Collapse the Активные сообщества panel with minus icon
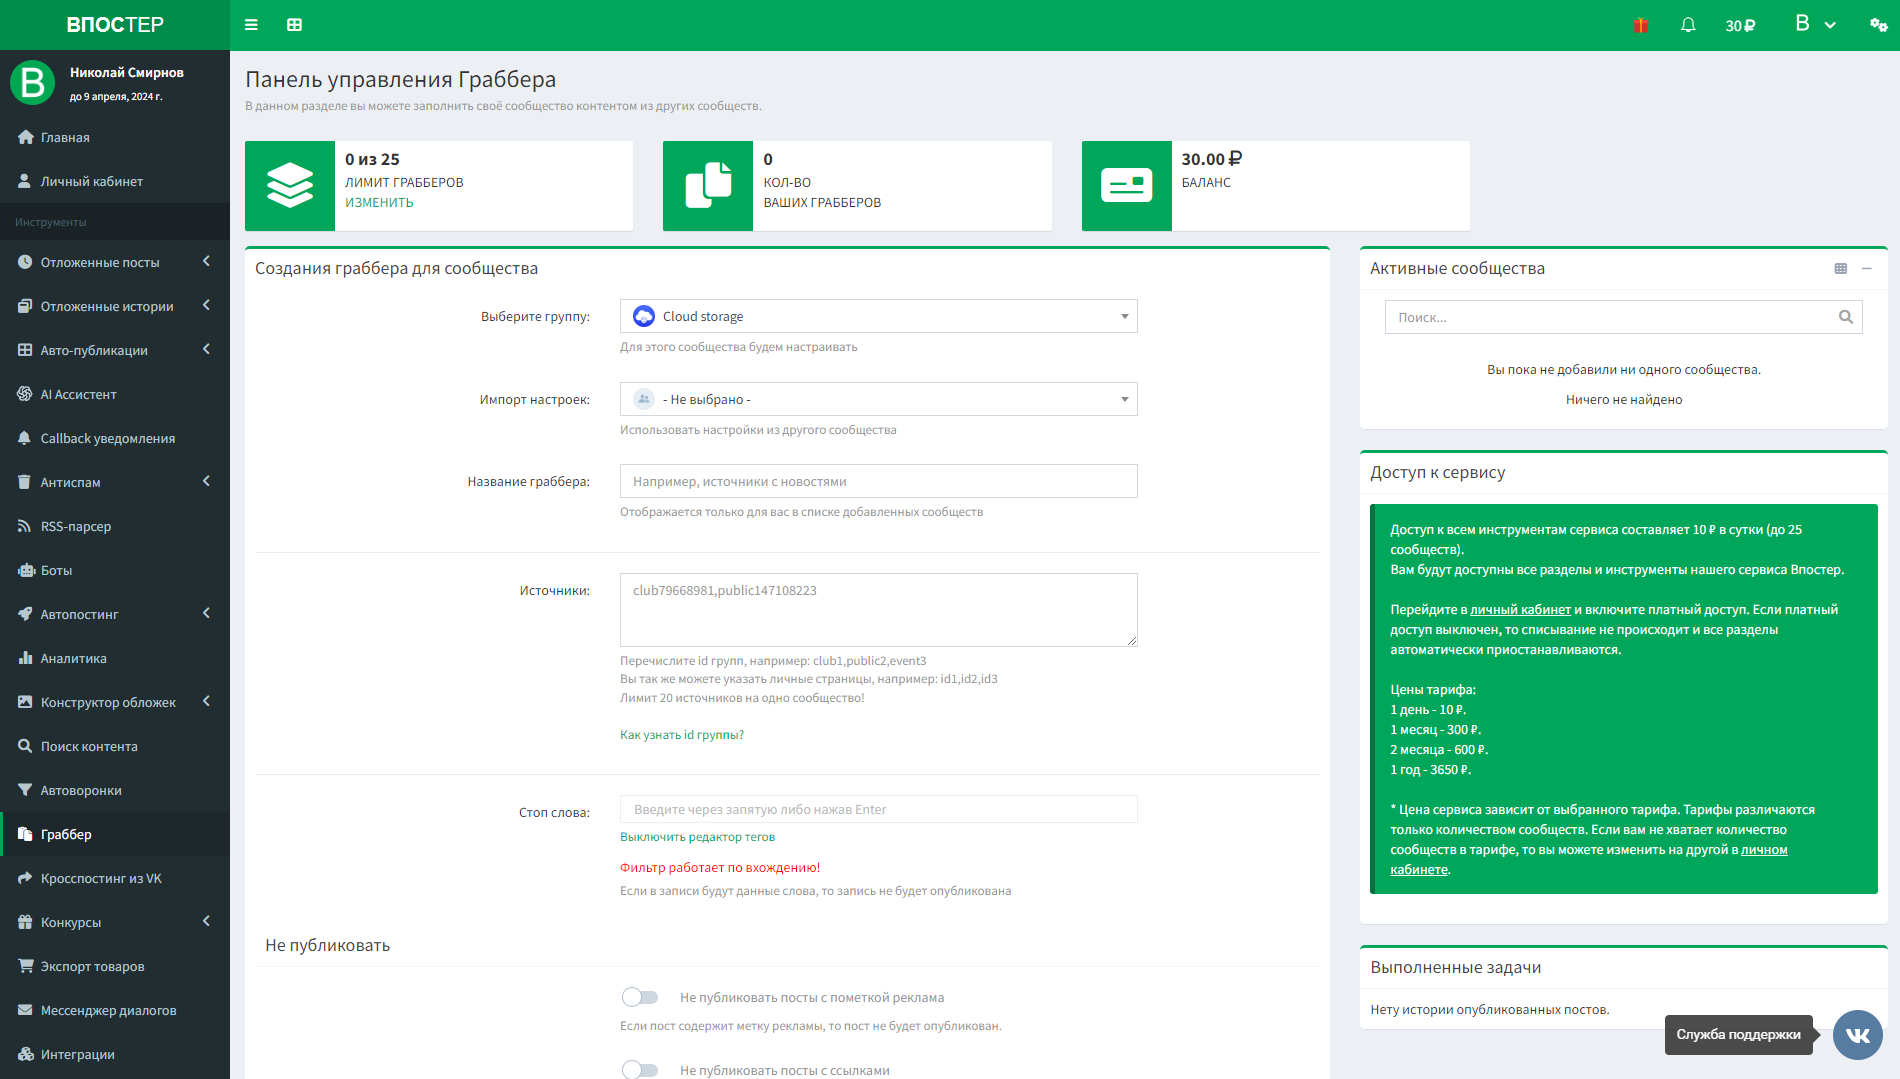This screenshot has width=1900, height=1079. (1866, 268)
